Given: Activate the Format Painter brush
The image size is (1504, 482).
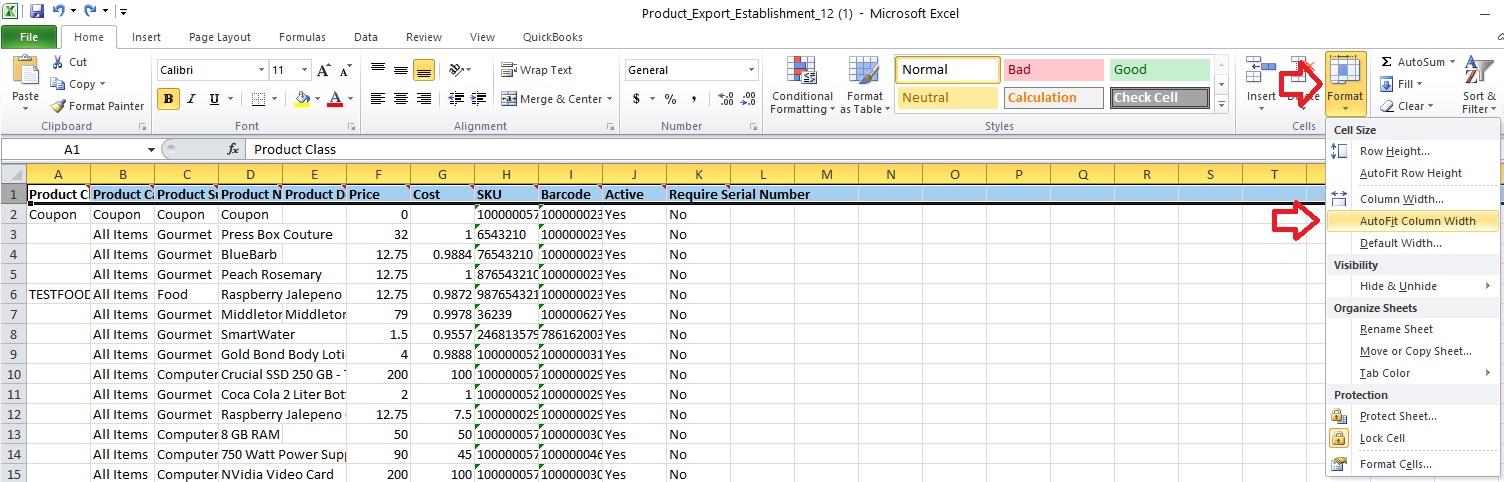Looking at the screenshot, I should pyautogui.click(x=98, y=106).
